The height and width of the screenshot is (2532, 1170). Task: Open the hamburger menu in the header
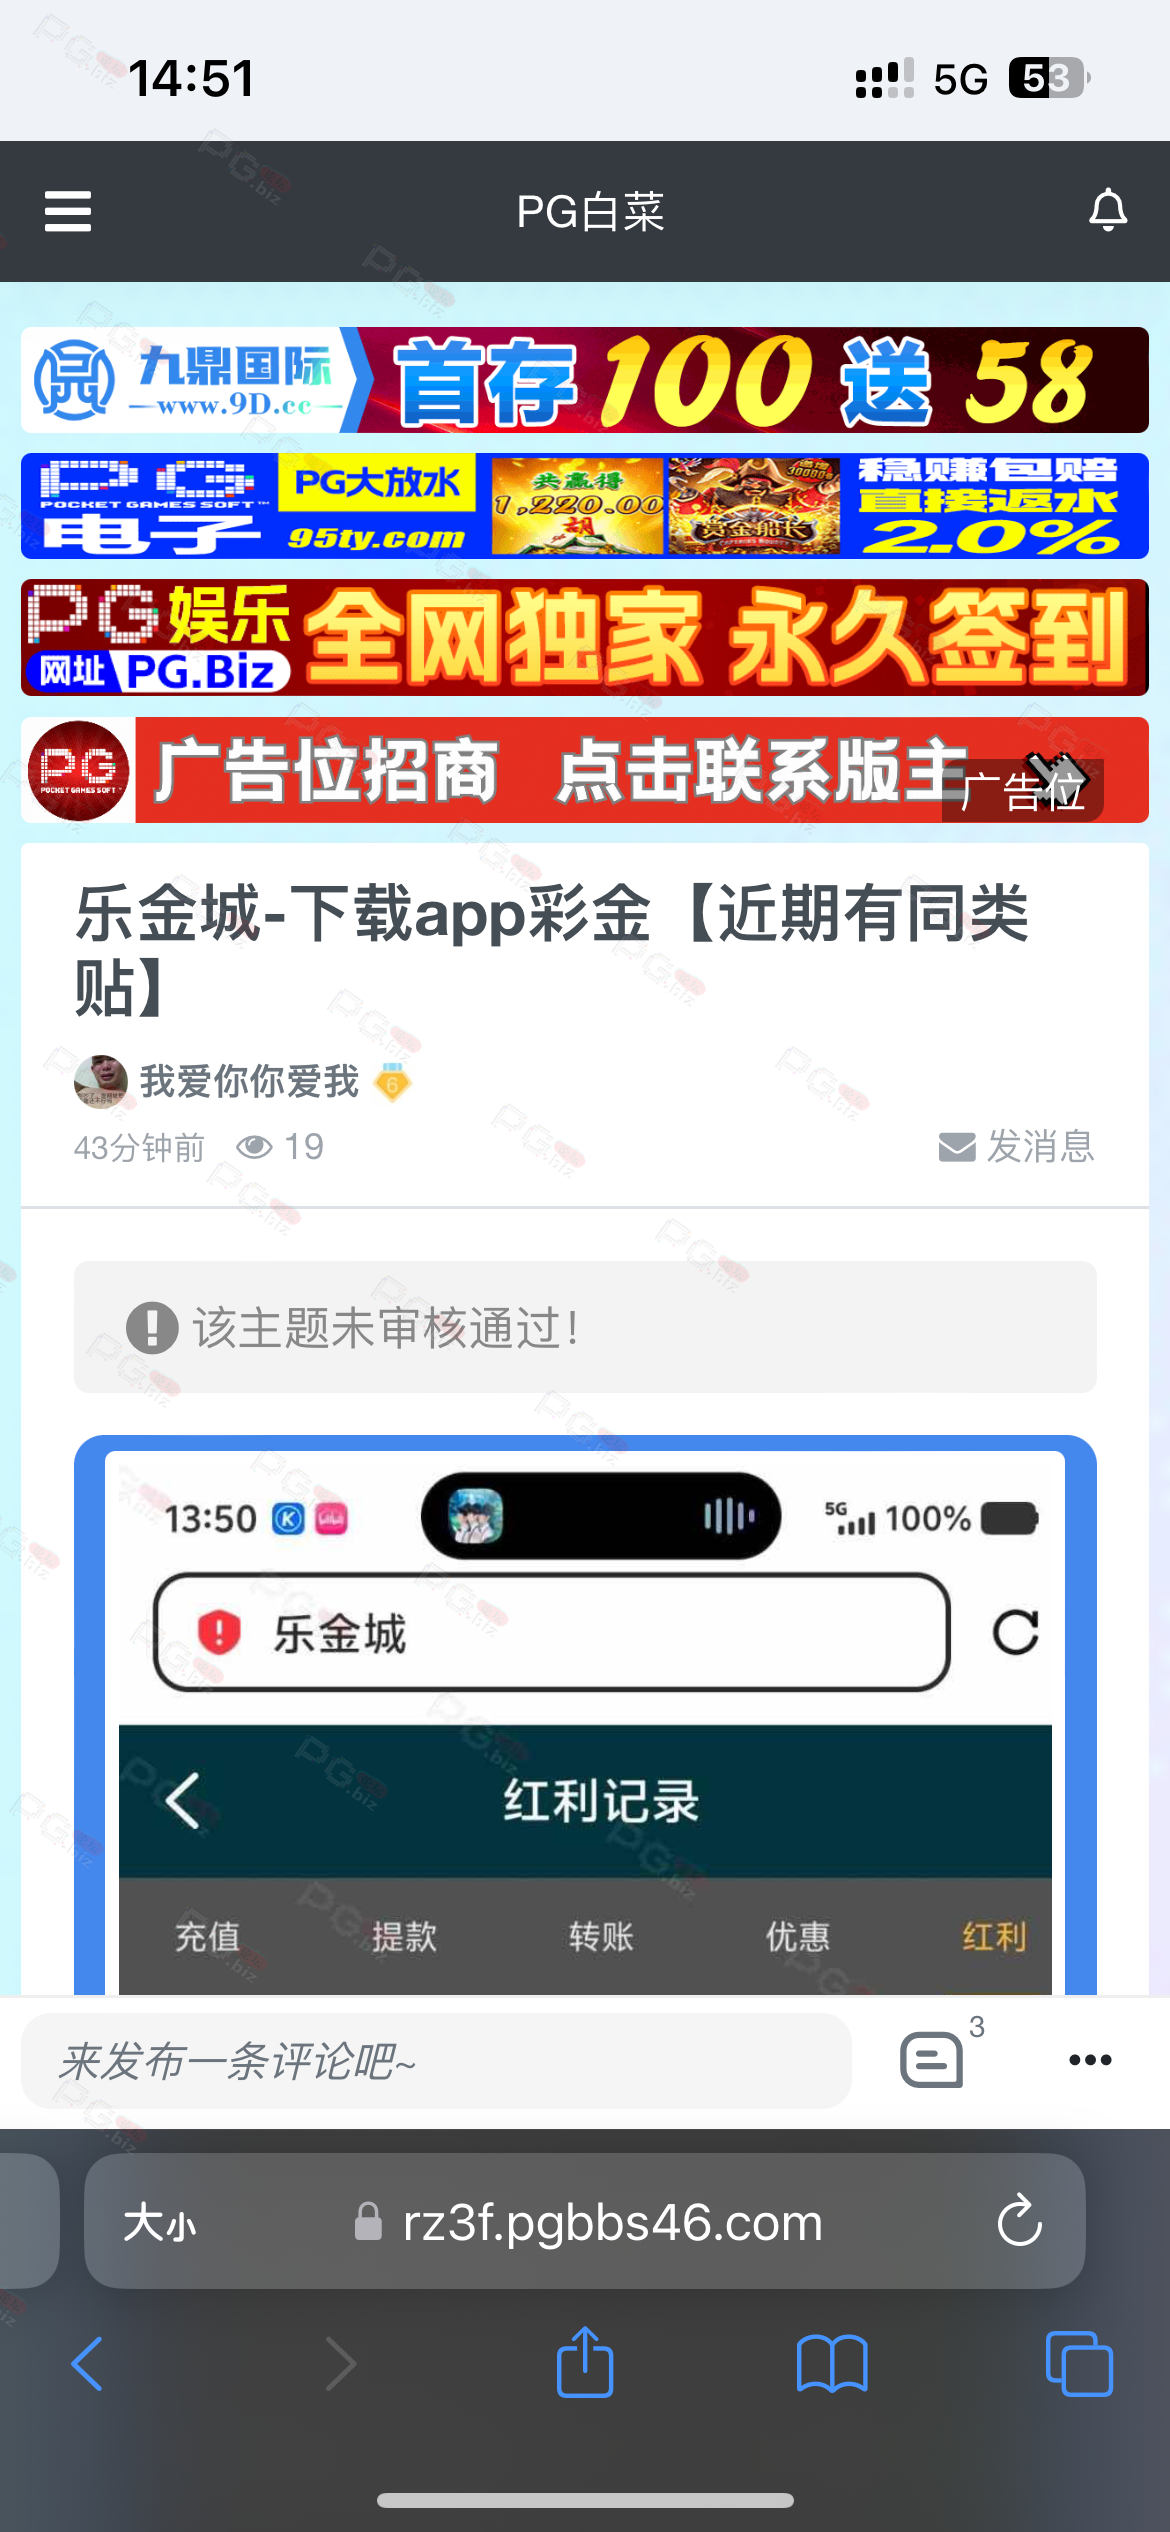pyautogui.click(x=68, y=211)
